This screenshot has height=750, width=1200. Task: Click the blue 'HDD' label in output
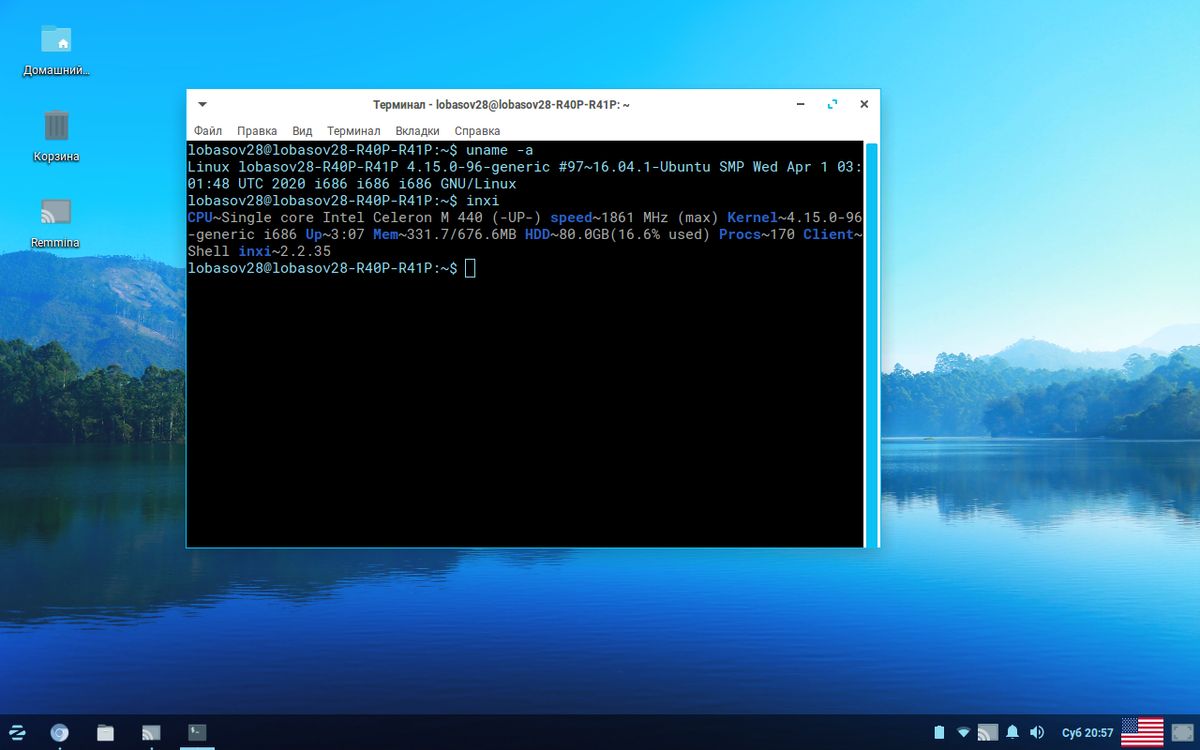[x=537, y=235]
